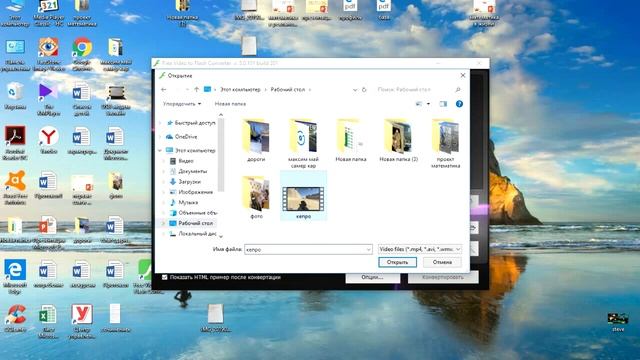Click the back arrow in the open dialog
This screenshot has width=640, height=360.
coord(164,89)
